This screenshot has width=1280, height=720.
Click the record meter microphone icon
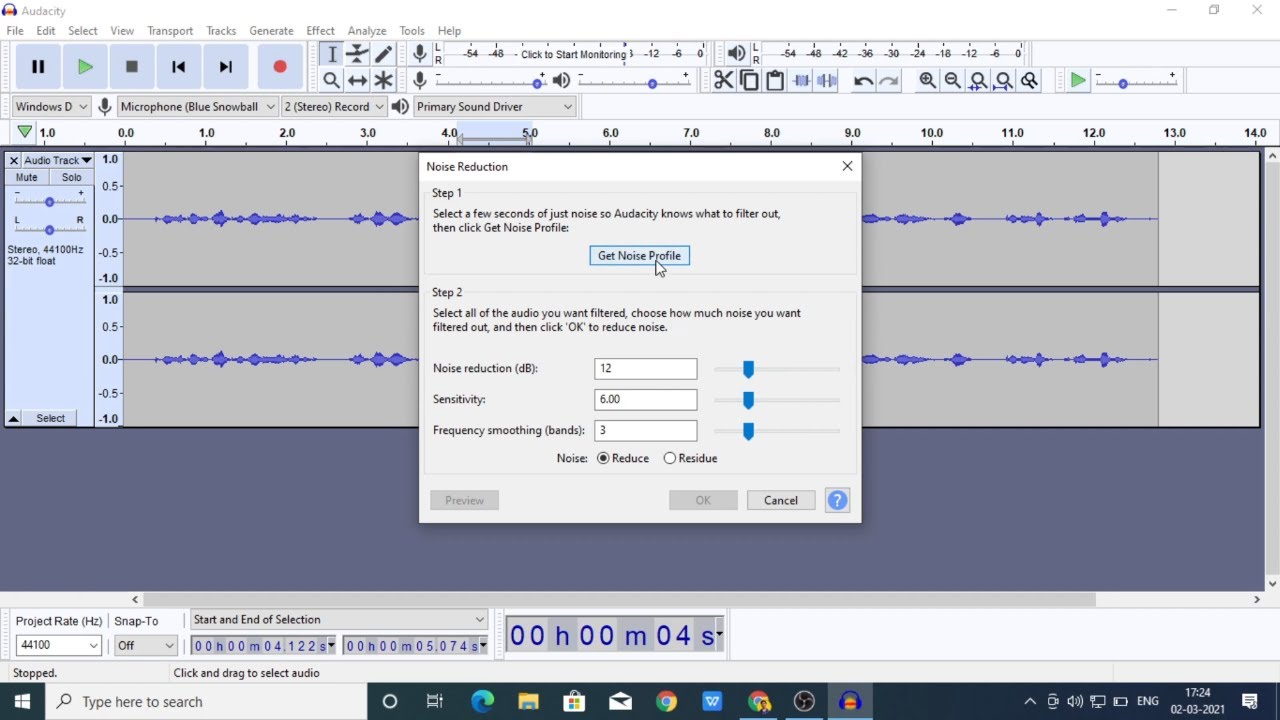pos(420,54)
